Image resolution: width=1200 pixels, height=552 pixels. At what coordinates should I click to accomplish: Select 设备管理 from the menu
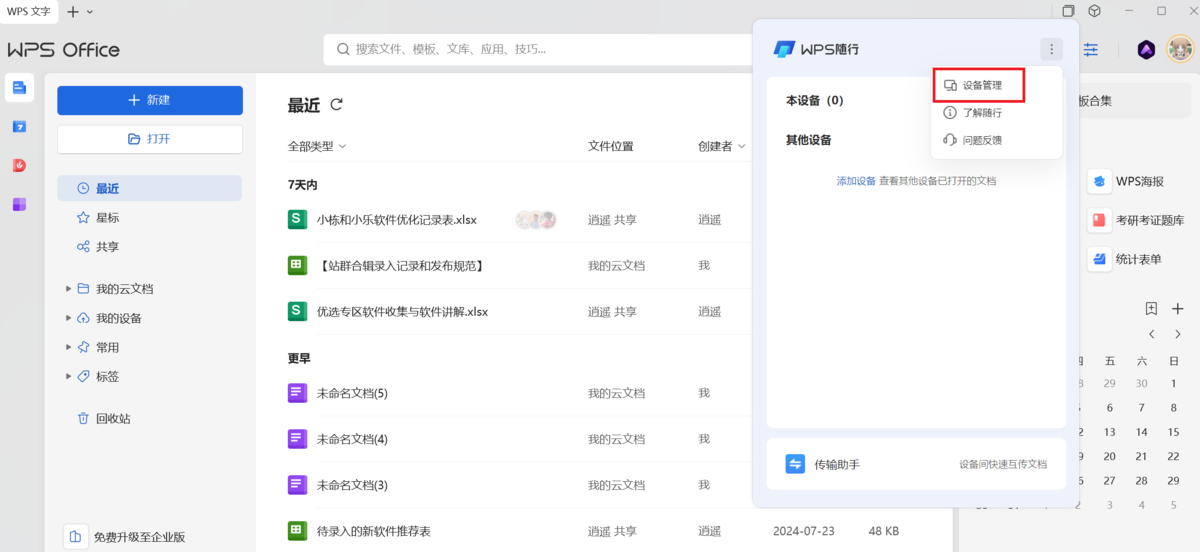981,86
